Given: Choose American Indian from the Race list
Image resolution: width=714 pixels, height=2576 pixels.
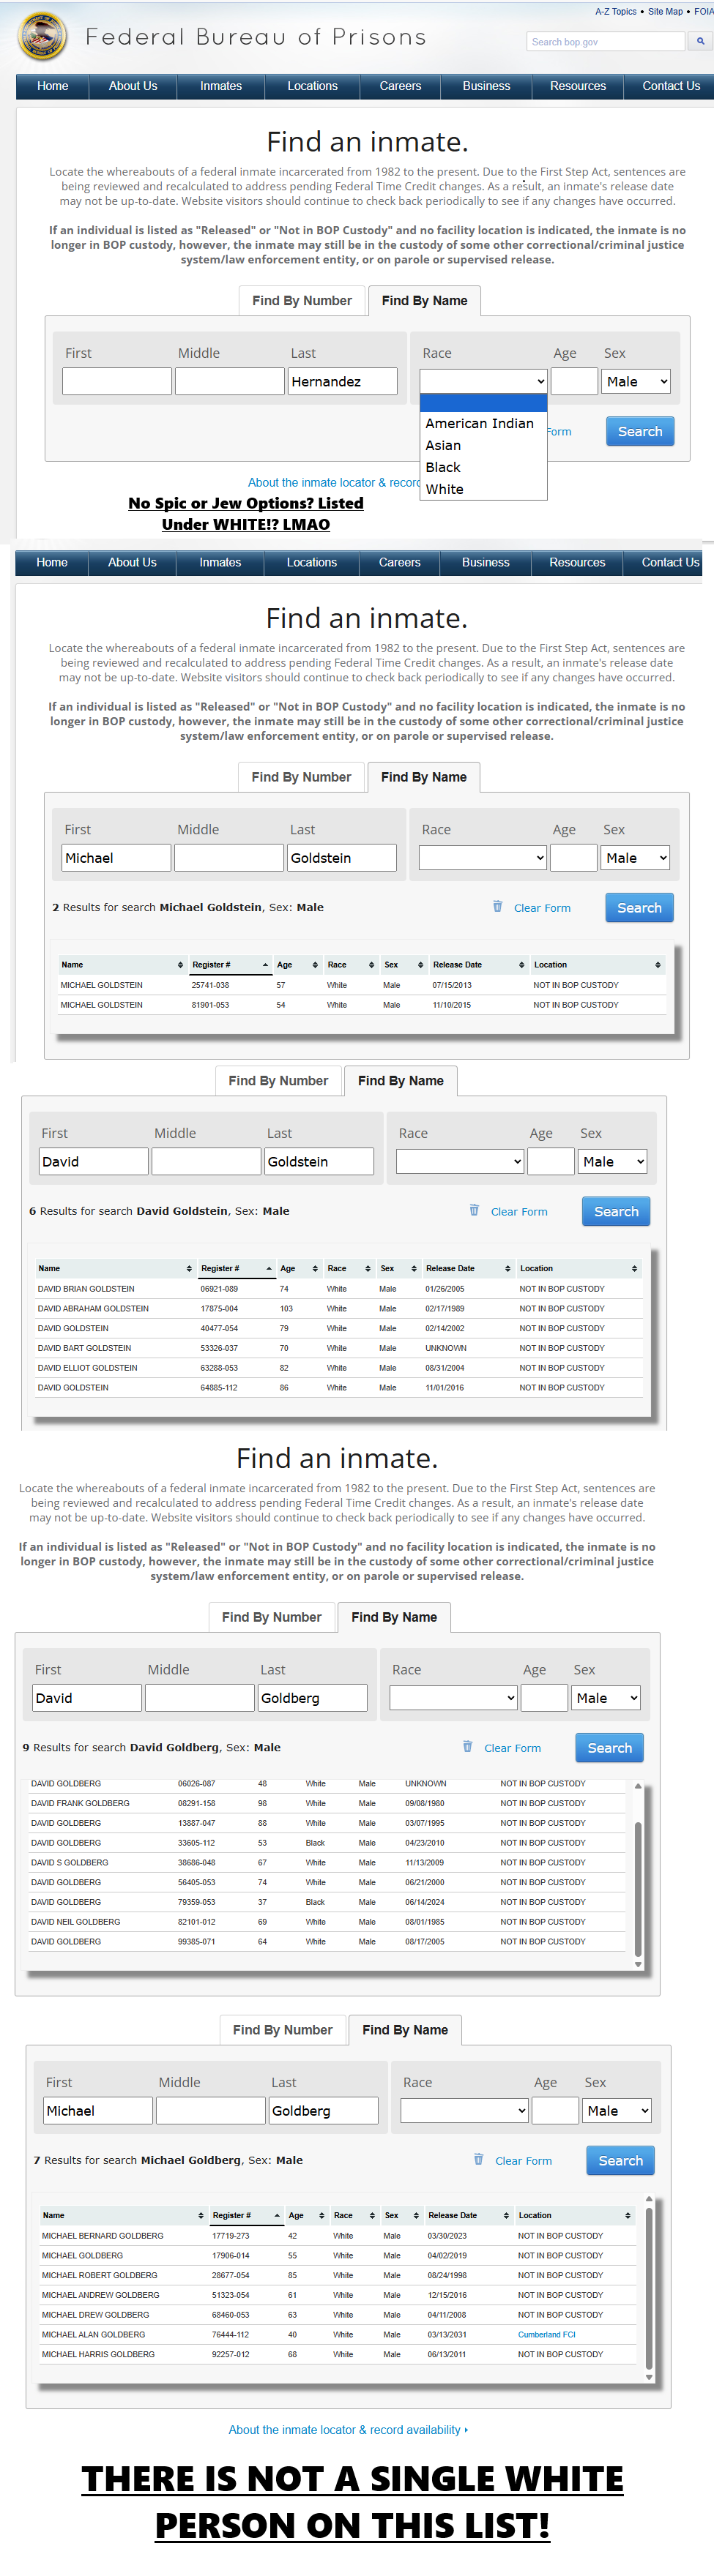Looking at the screenshot, I should tap(483, 423).
